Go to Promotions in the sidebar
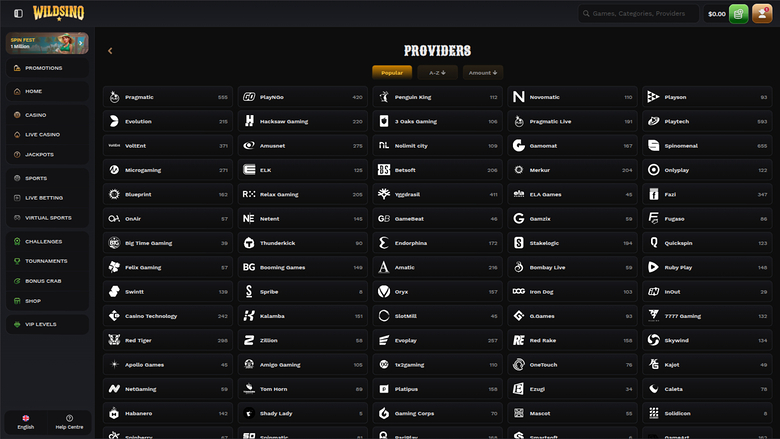This screenshot has height=439, width=780. 43,68
